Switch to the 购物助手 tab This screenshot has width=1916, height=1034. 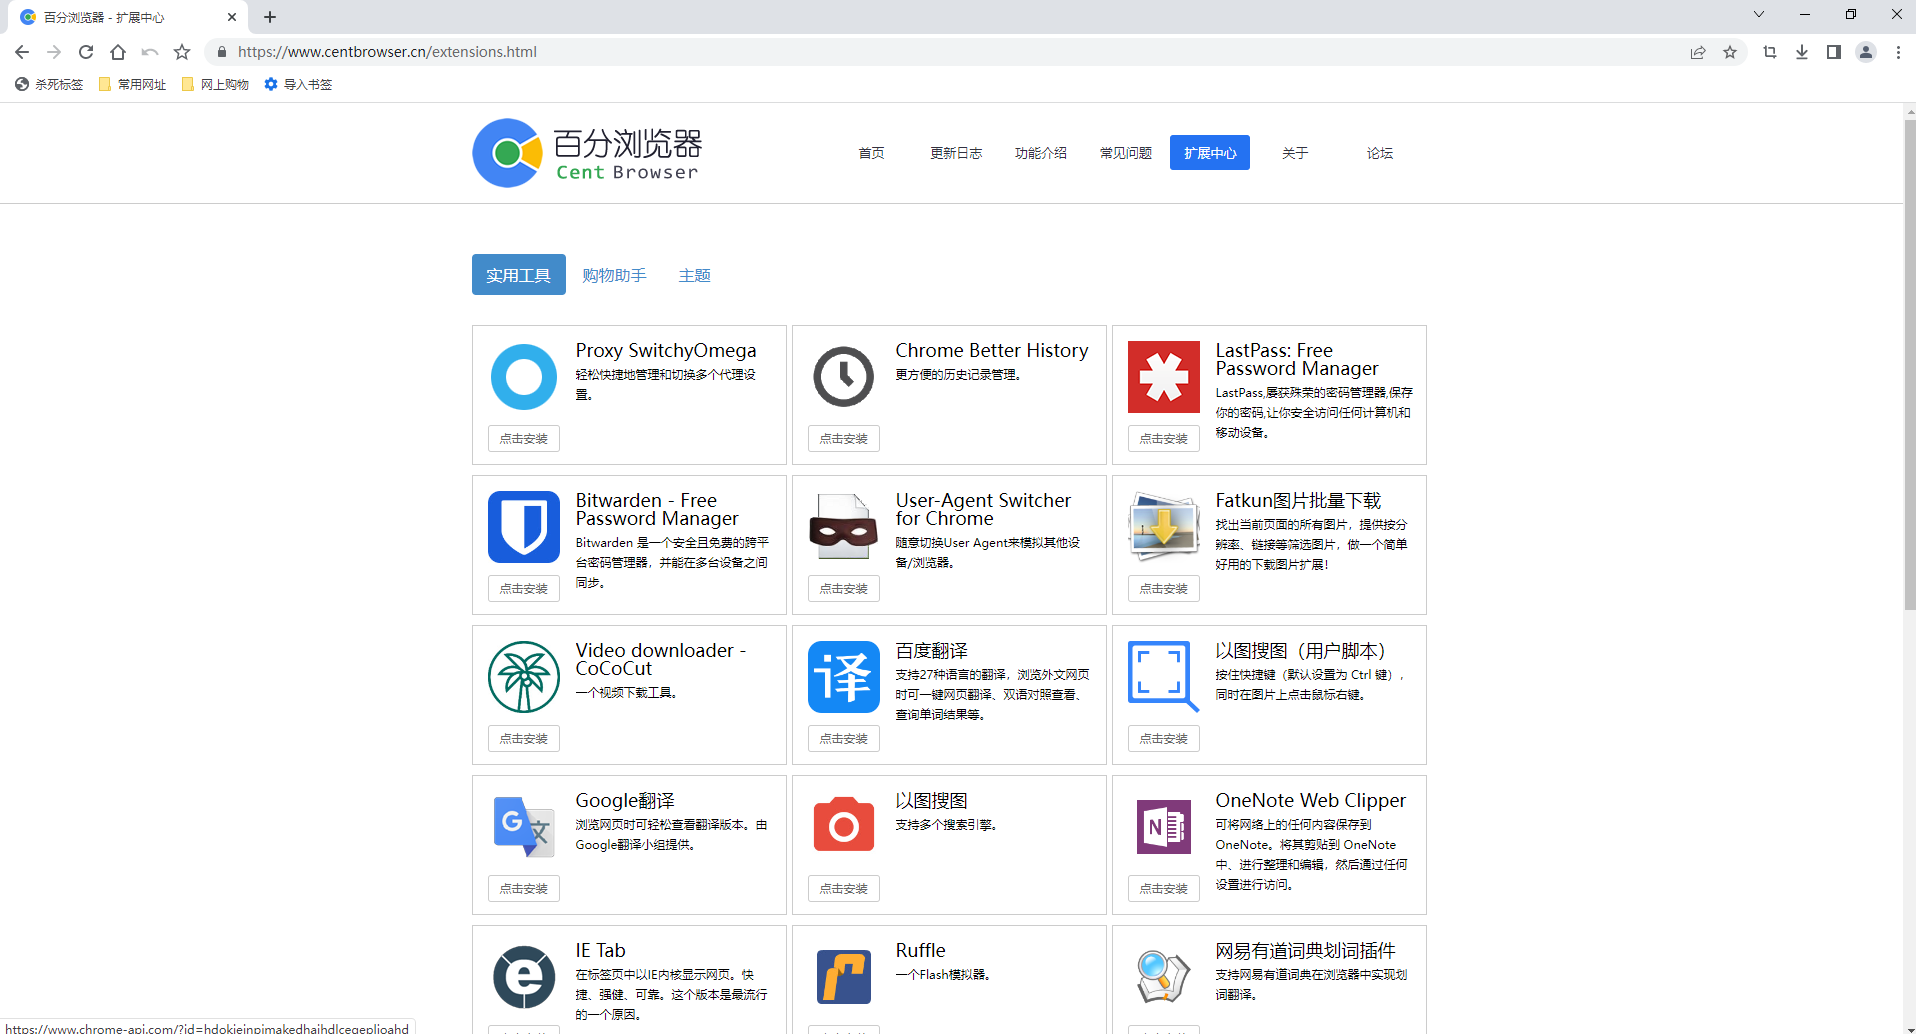coord(614,275)
